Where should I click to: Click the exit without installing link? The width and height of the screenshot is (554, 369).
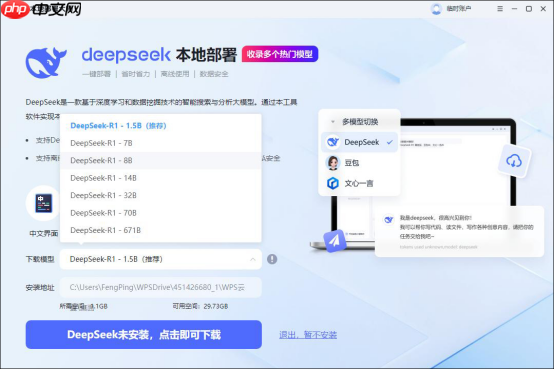(x=308, y=335)
